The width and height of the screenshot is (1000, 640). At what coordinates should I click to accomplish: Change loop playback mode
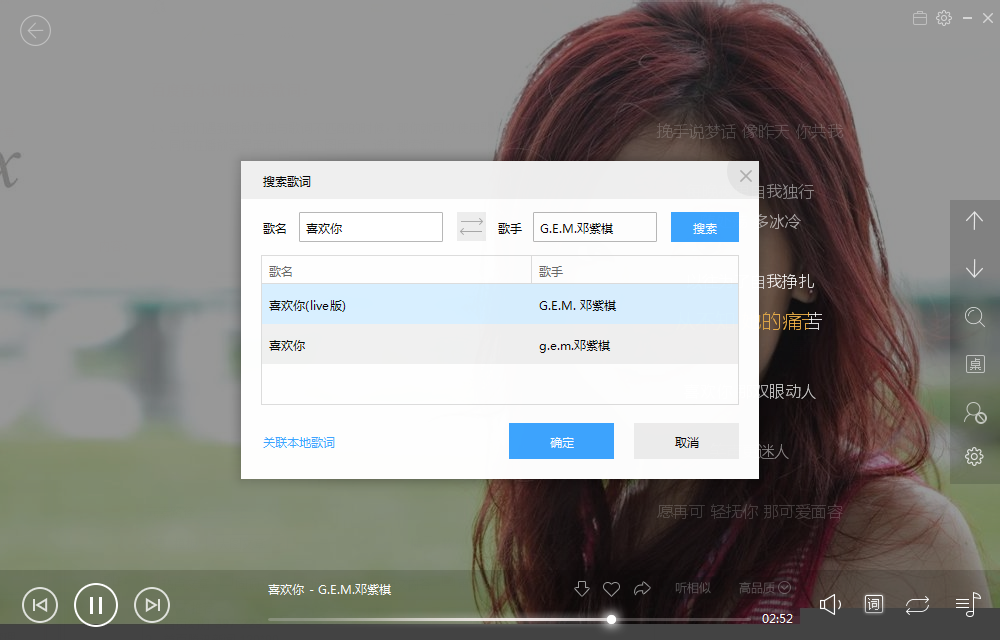tap(917, 604)
